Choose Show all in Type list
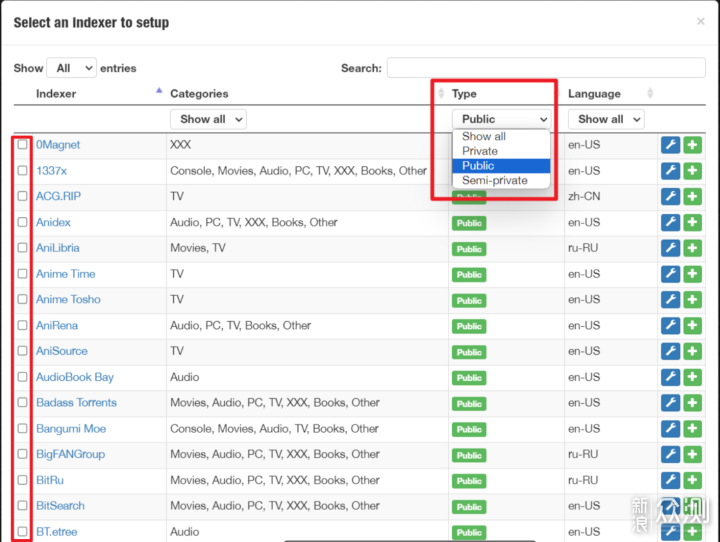The image size is (720, 542). click(501, 136)
